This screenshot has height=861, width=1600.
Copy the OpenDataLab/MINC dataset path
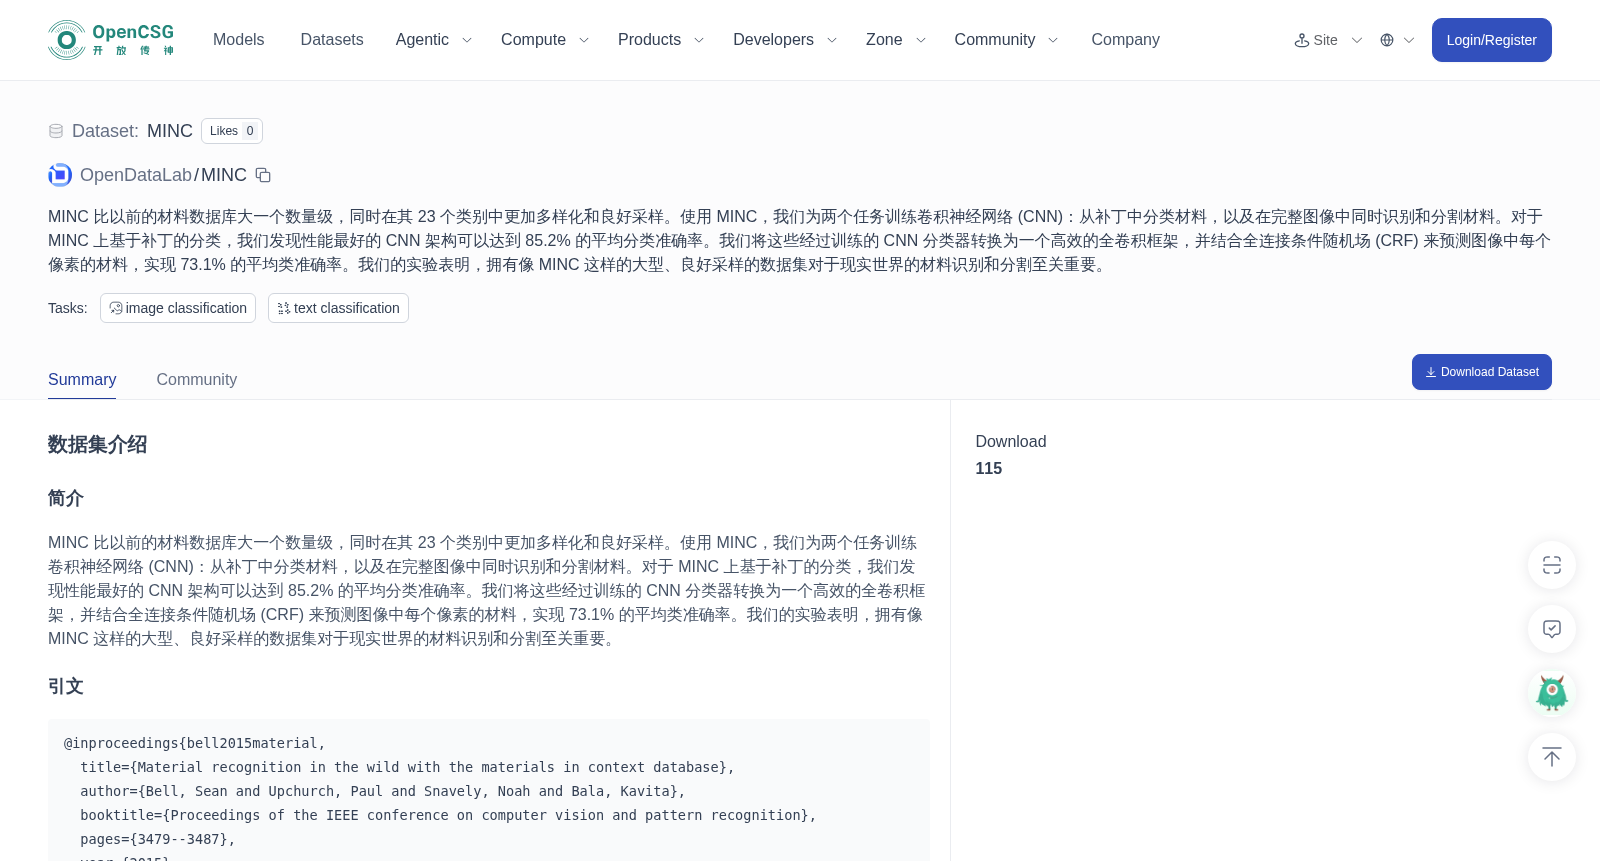263,175
